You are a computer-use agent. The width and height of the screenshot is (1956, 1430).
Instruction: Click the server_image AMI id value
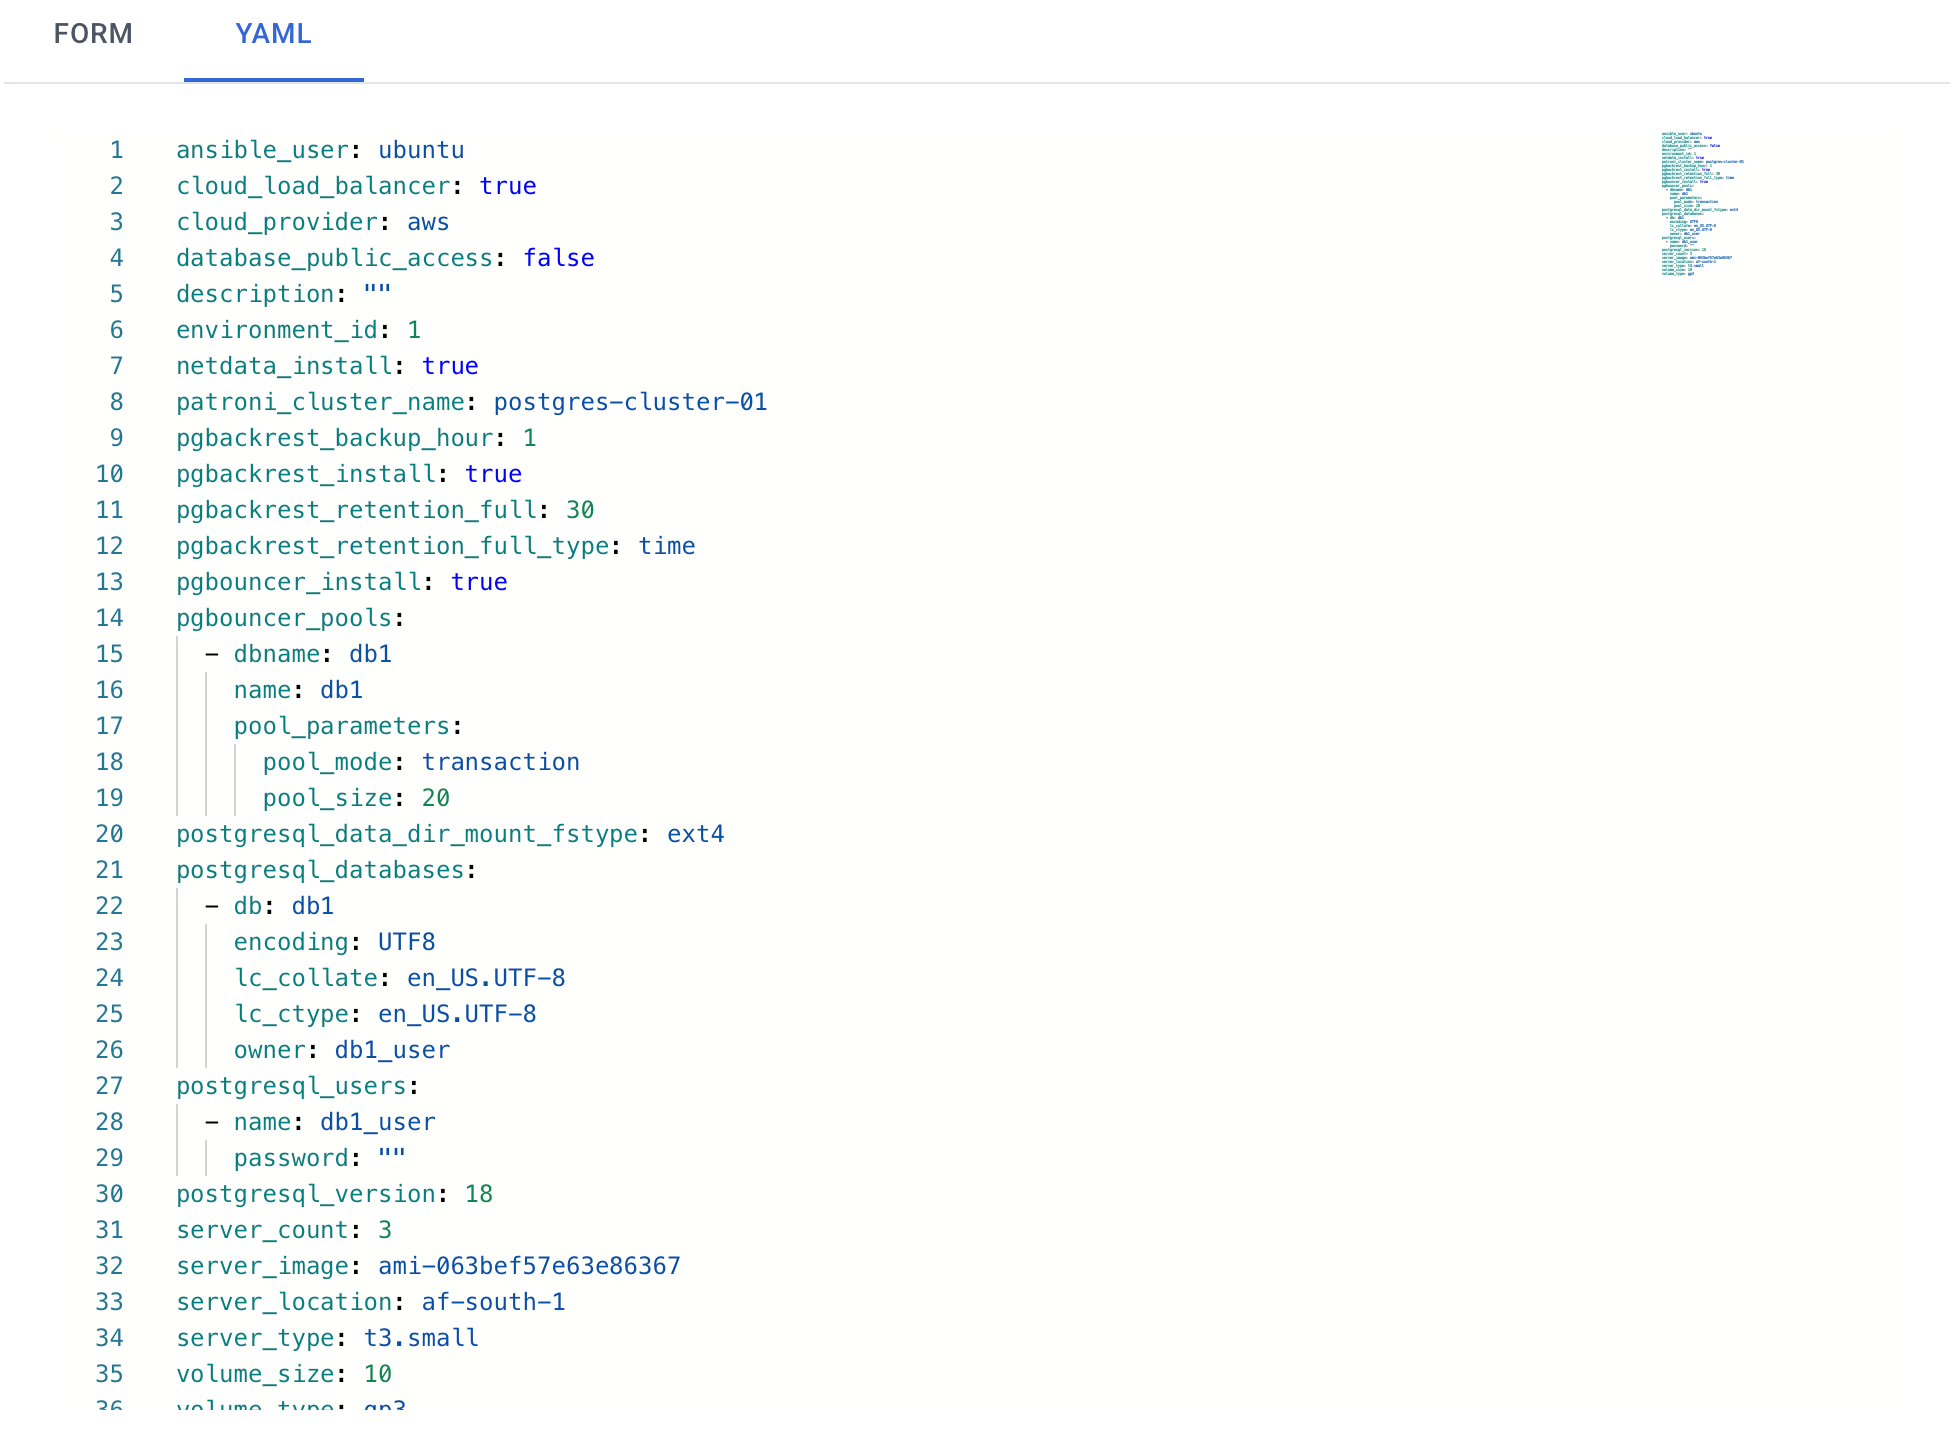pos(529,1266)
